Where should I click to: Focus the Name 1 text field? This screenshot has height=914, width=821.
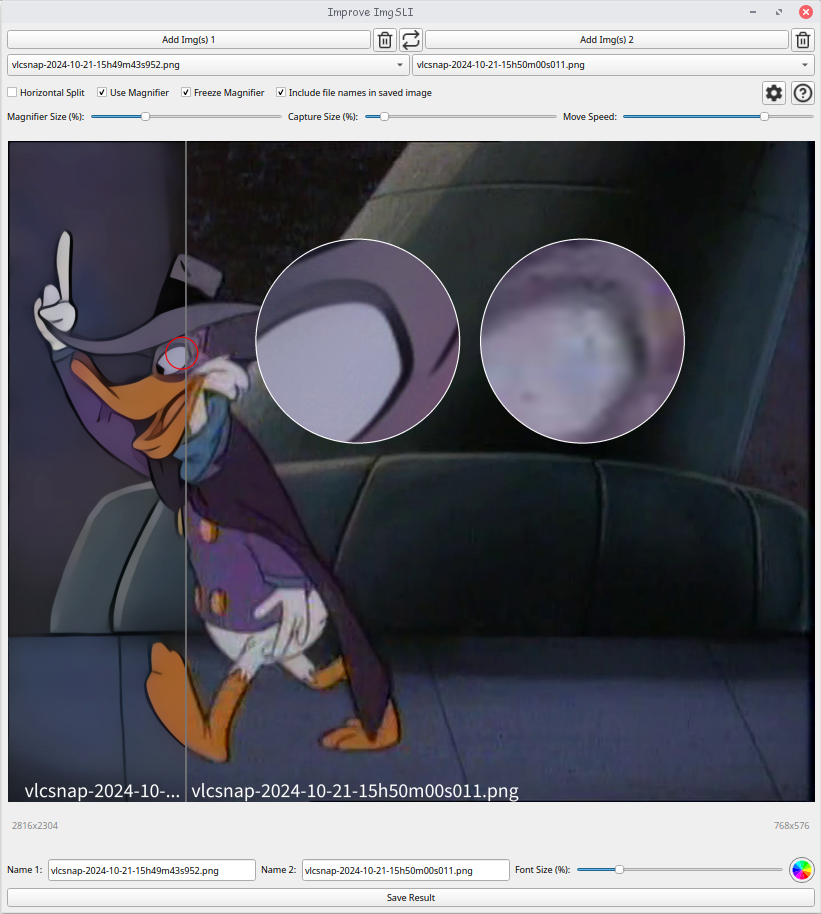pos(152,870)
